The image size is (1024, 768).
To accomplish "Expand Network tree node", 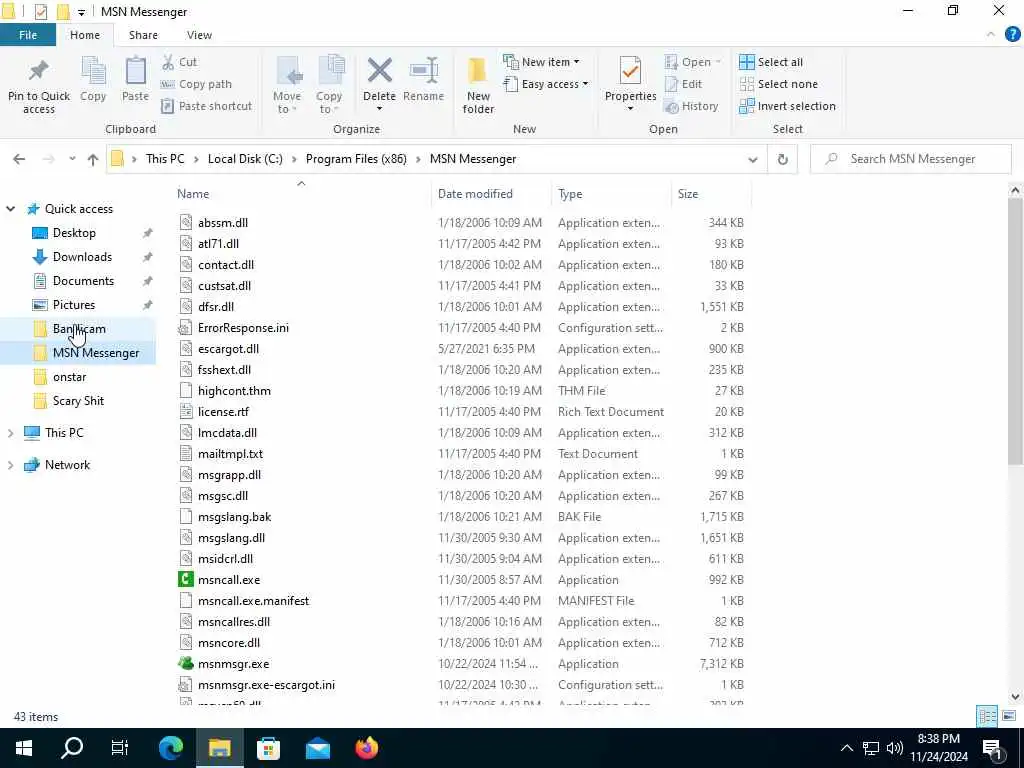I will tap(10, 465).
